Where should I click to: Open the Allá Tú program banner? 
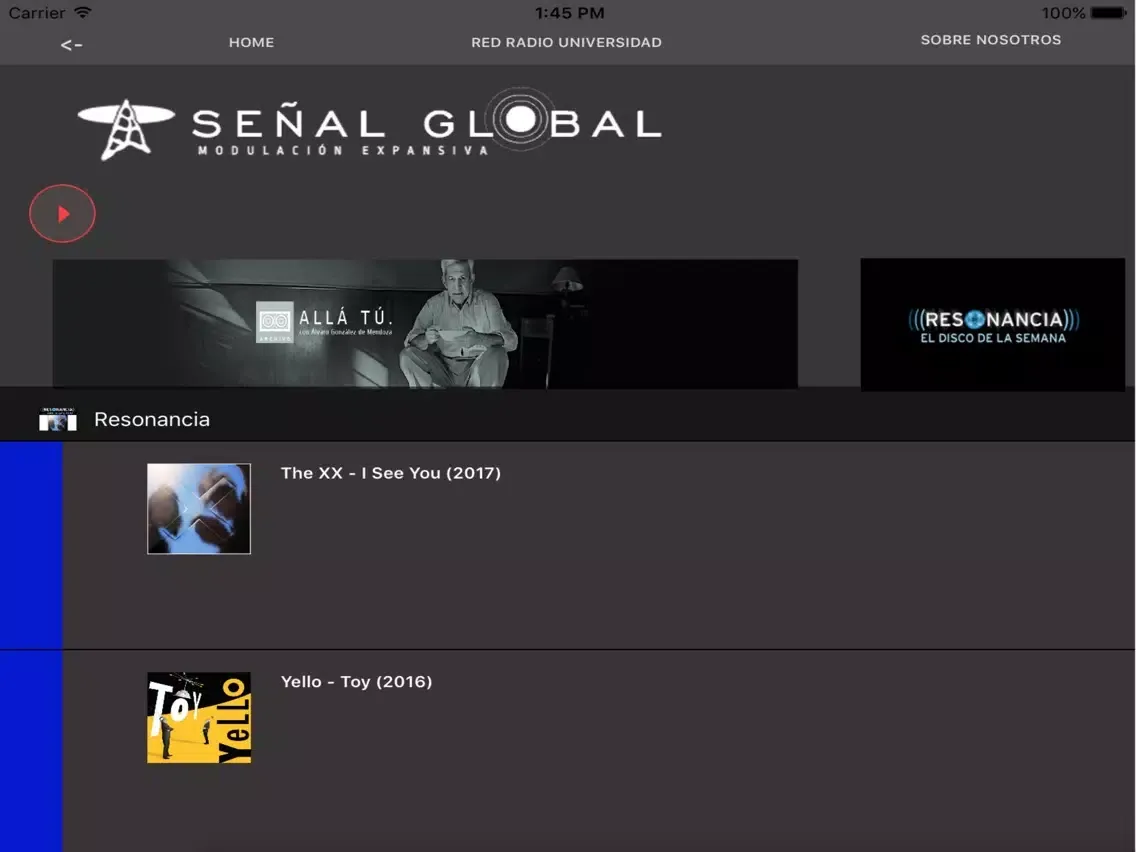tap(425, 324)
